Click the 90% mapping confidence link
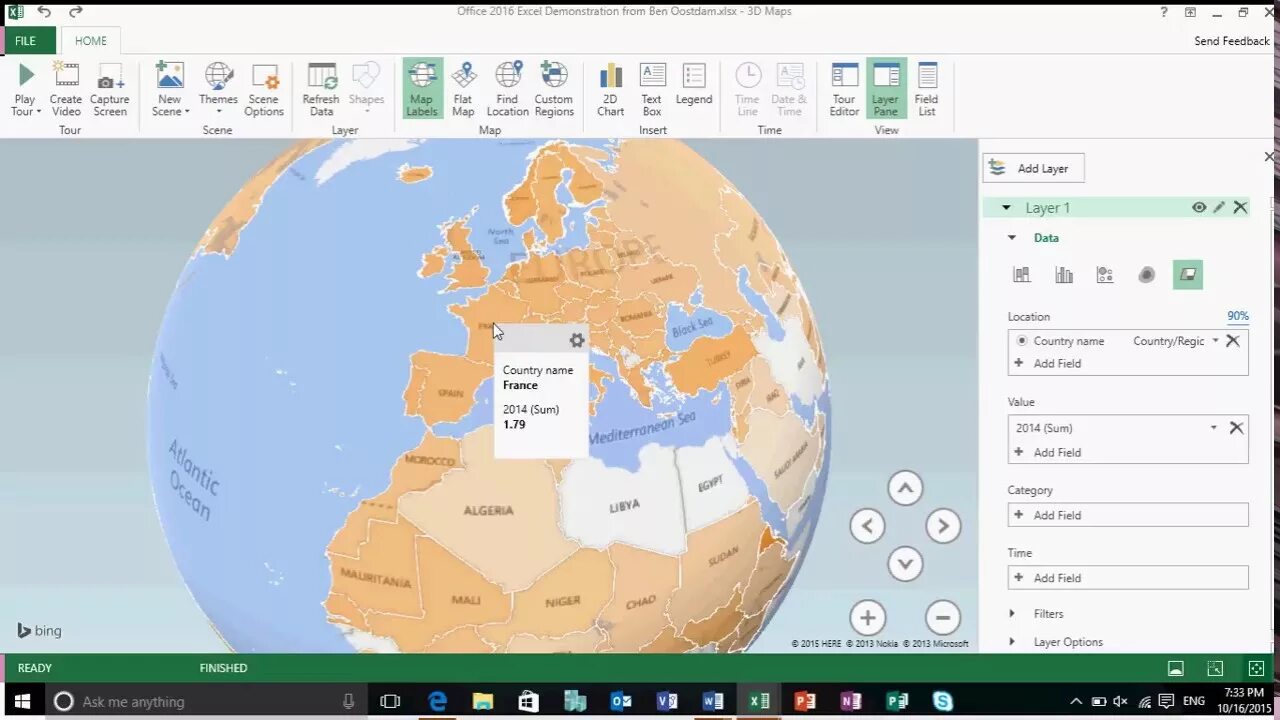Viewport: 1280px width, 720px height. (1238, 316)
